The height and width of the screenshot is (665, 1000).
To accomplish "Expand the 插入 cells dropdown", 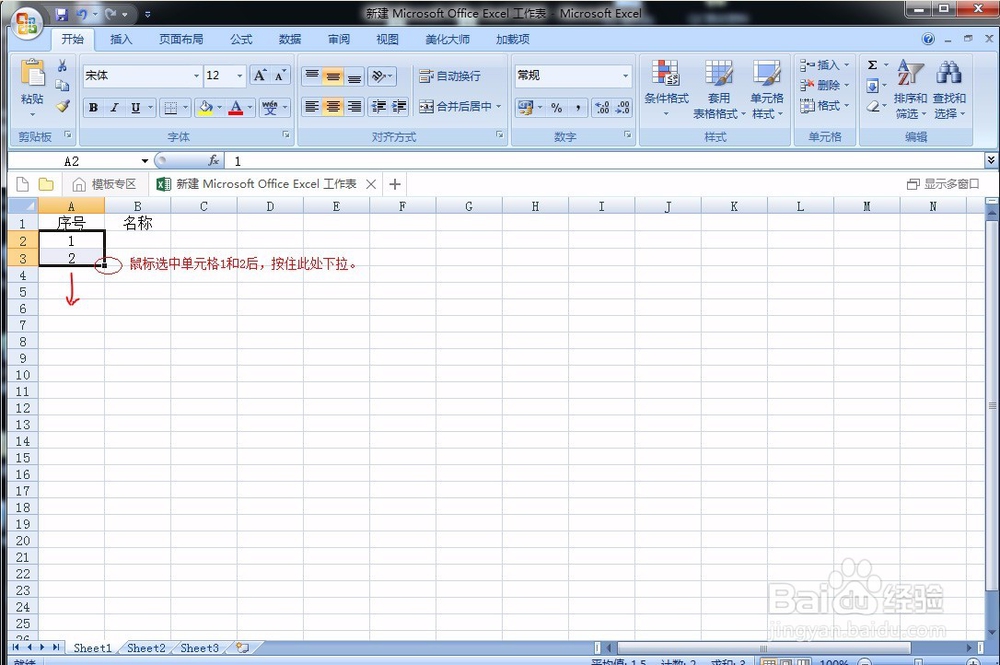I will (846, 65).
